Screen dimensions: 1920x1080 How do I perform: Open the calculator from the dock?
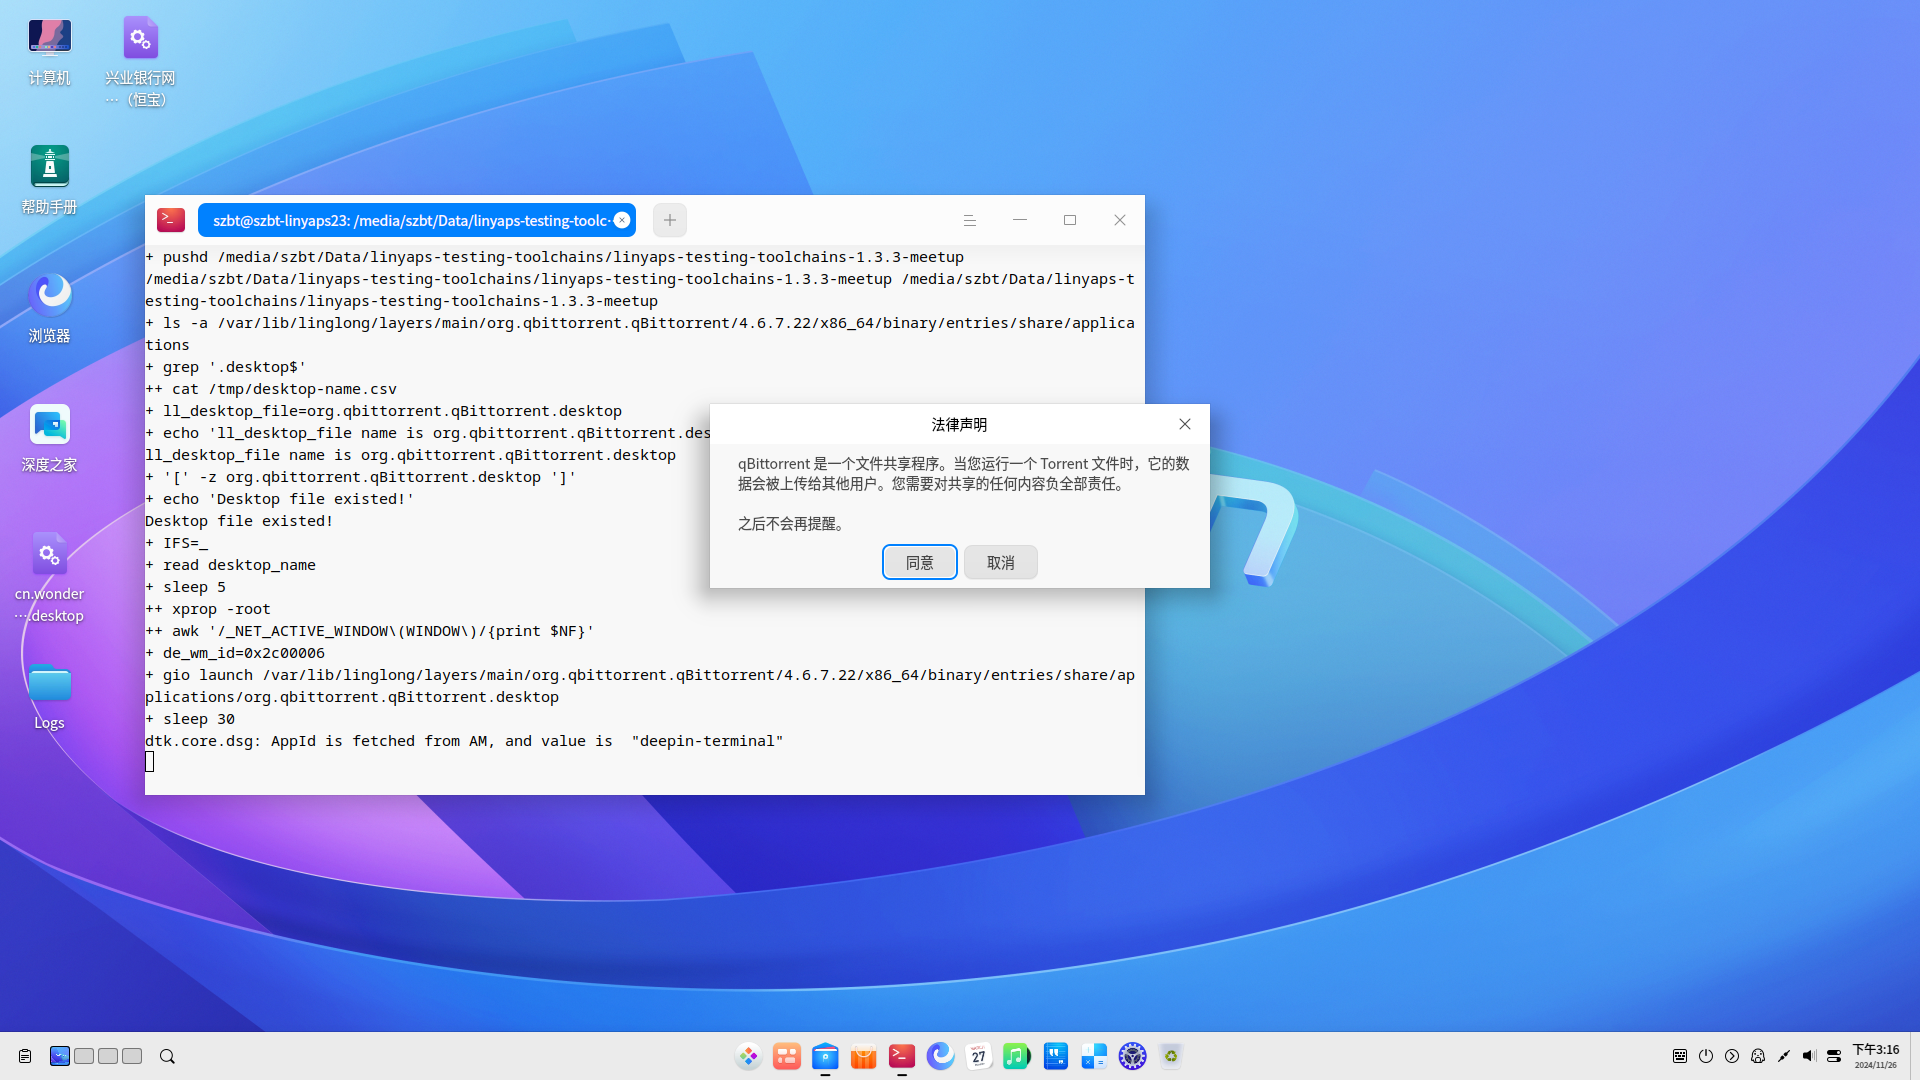coord(1094,1056)
